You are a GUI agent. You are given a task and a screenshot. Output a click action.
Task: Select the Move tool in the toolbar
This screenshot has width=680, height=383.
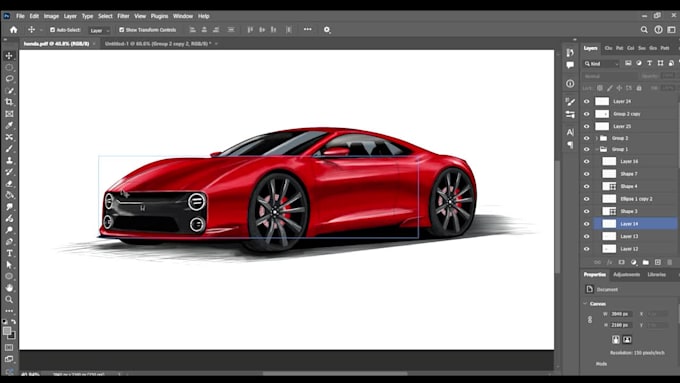coord(9,56)
